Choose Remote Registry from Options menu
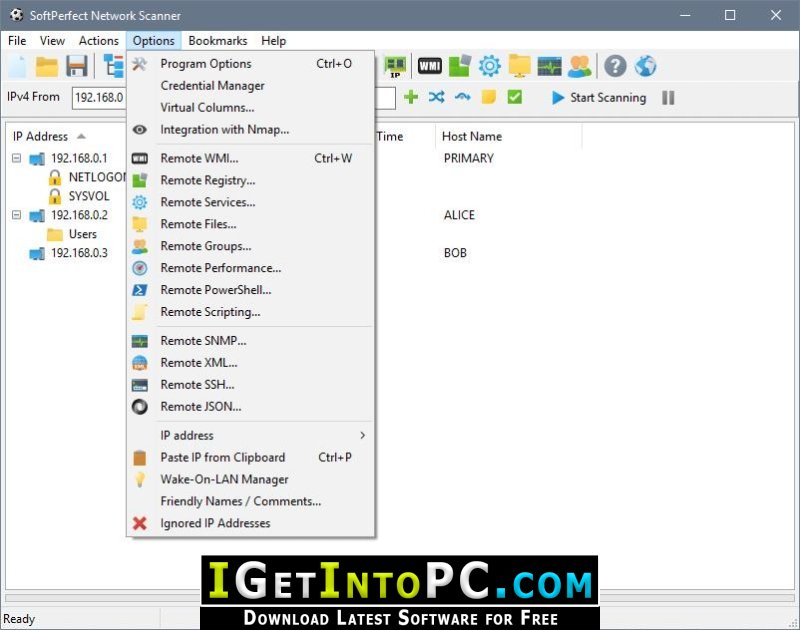Viewport: 800px width, 630px height. pos(251,180)
